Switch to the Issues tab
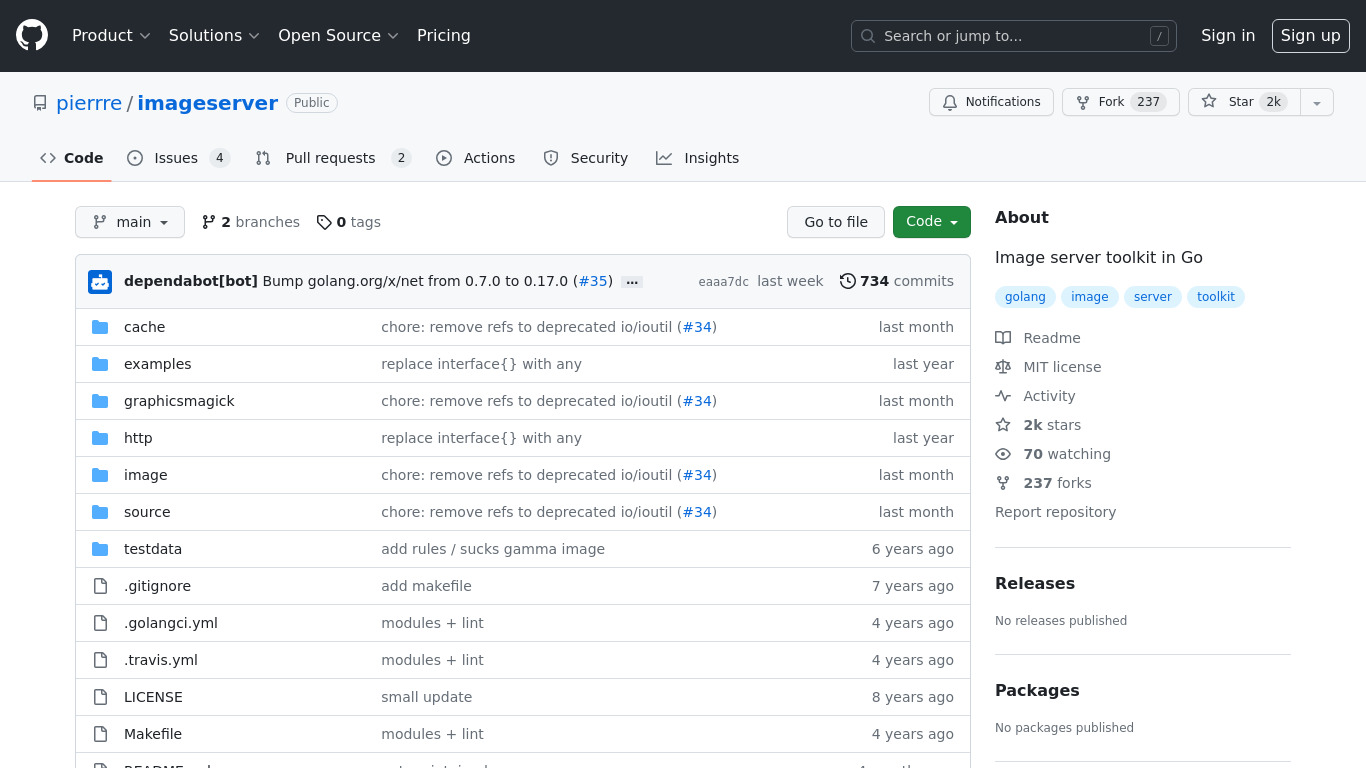Screen dimensions: 1366x768 tap(179, 158)
